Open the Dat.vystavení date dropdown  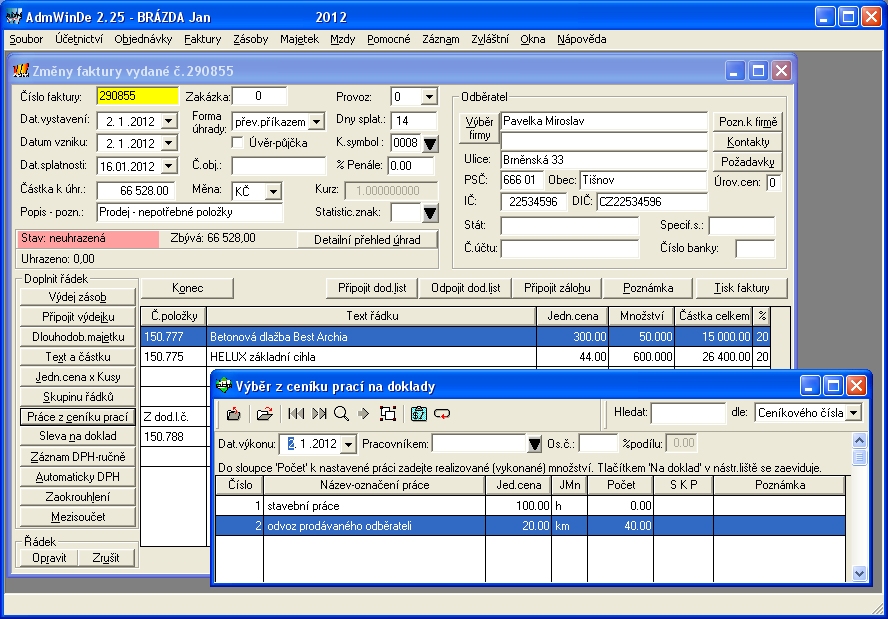169,122
